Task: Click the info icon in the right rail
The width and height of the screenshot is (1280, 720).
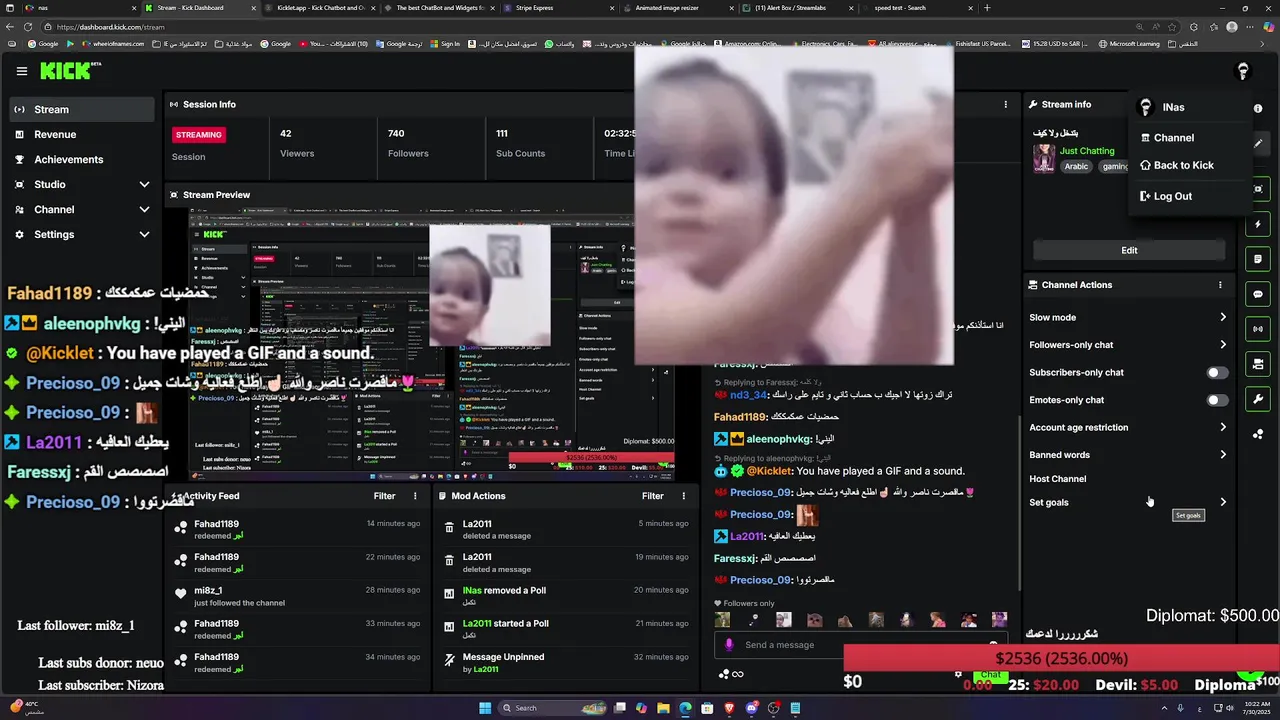Action: [1258, 108]
